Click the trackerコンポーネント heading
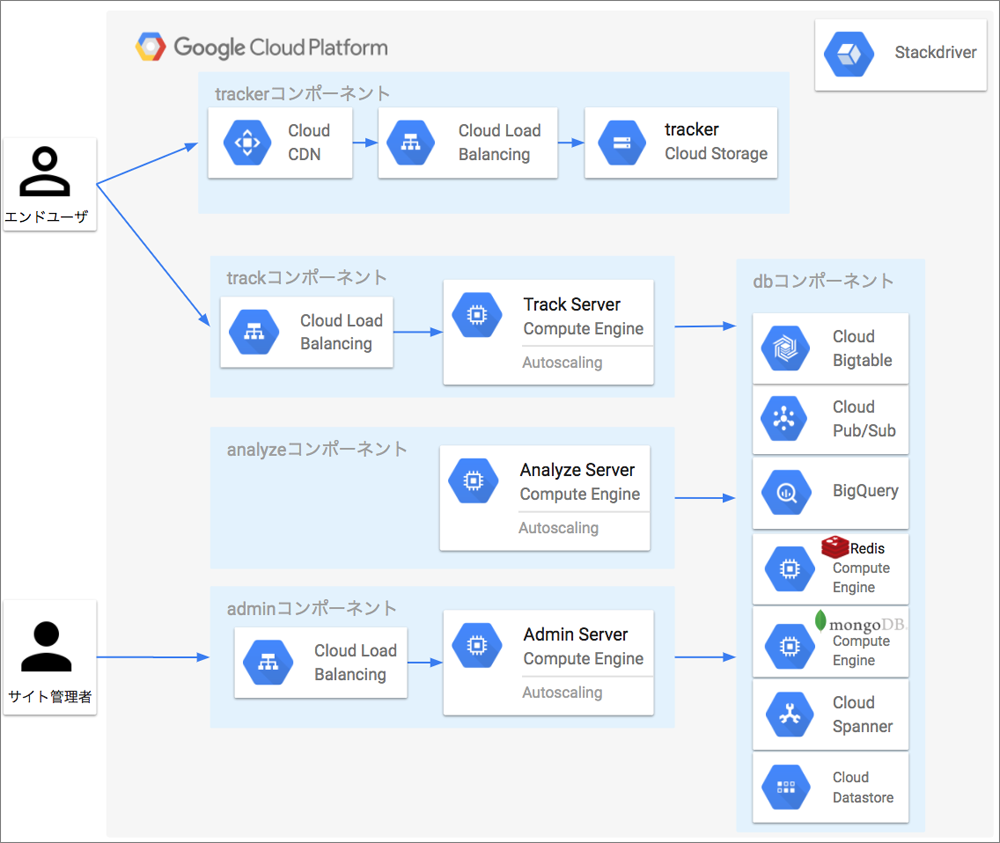The image size is (1000, 843). pyautogui.click(x=302, y=94)
